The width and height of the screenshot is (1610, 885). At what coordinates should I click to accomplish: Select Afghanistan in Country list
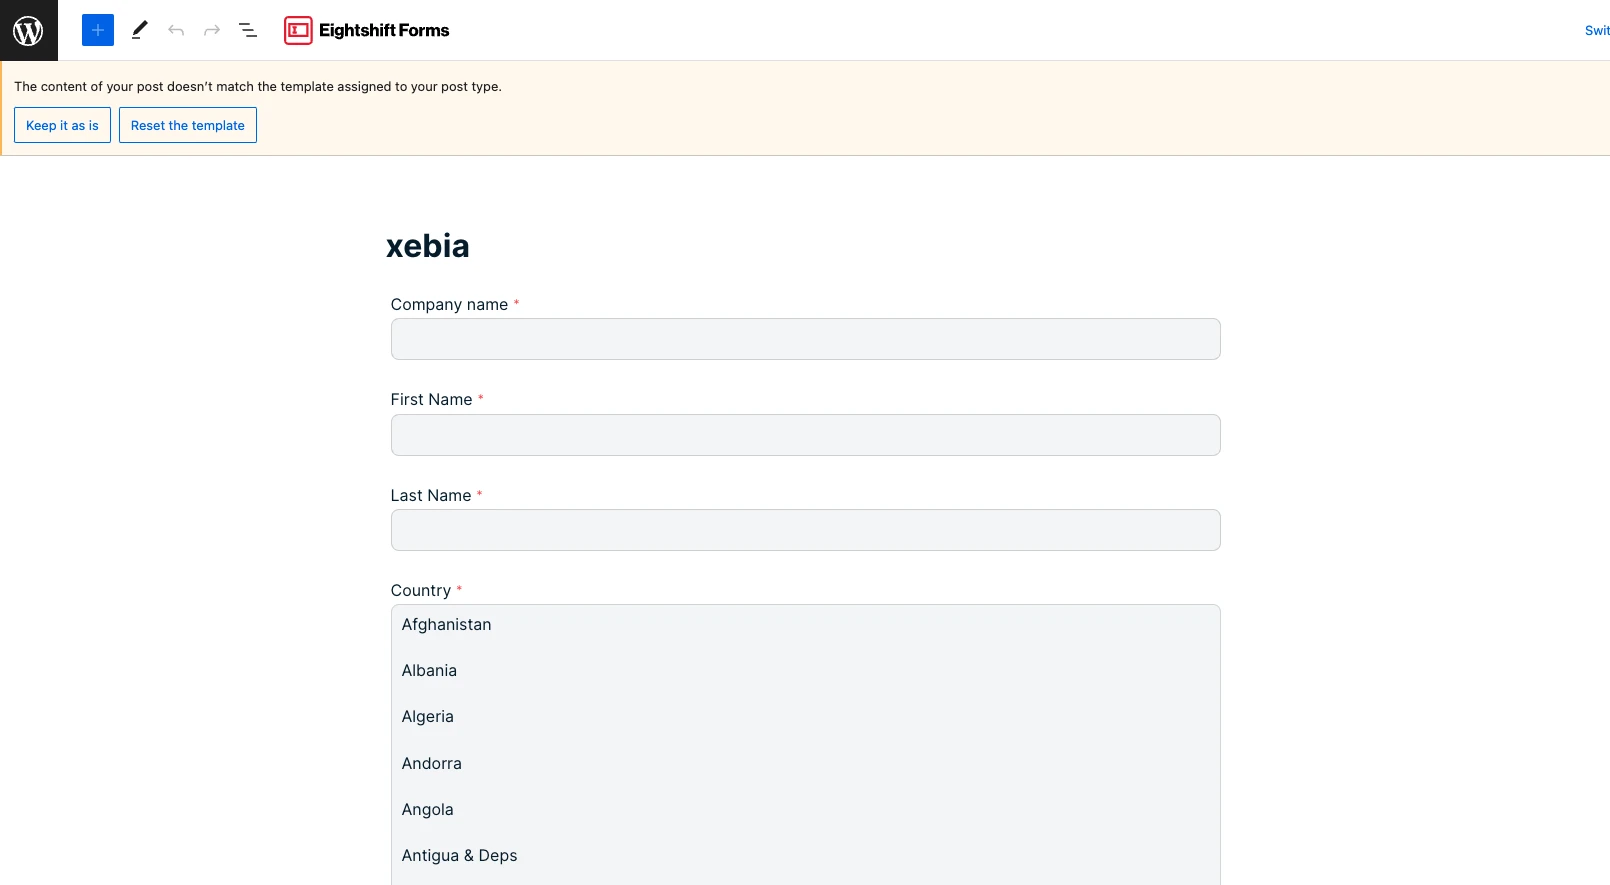tap(446, 624)
